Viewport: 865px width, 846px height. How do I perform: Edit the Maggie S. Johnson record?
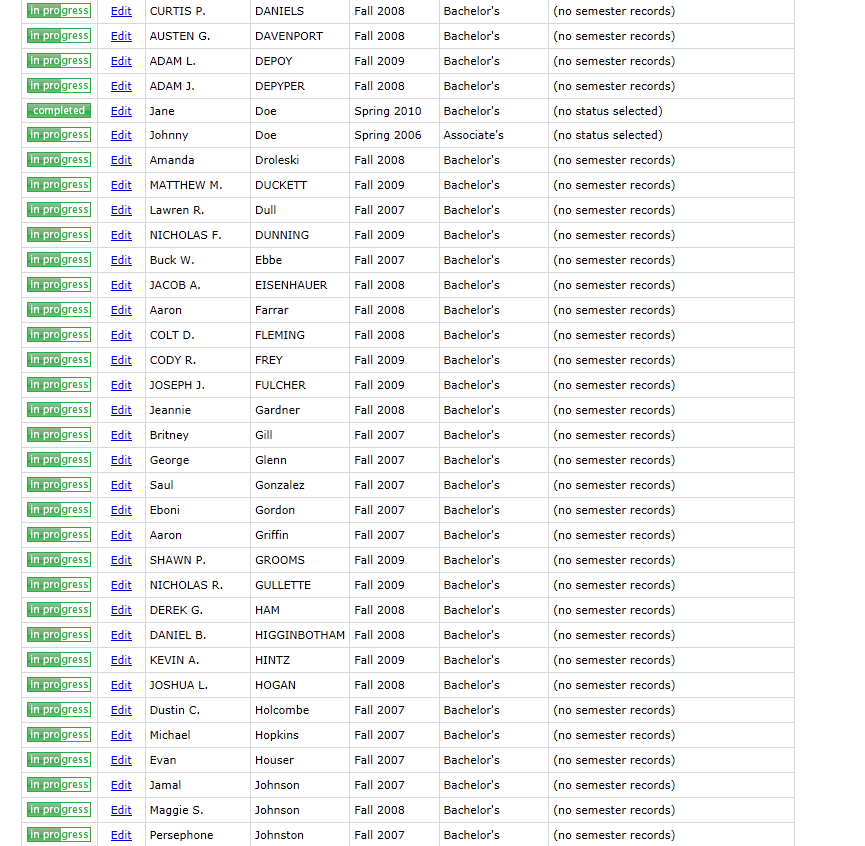tap(121, 810)
